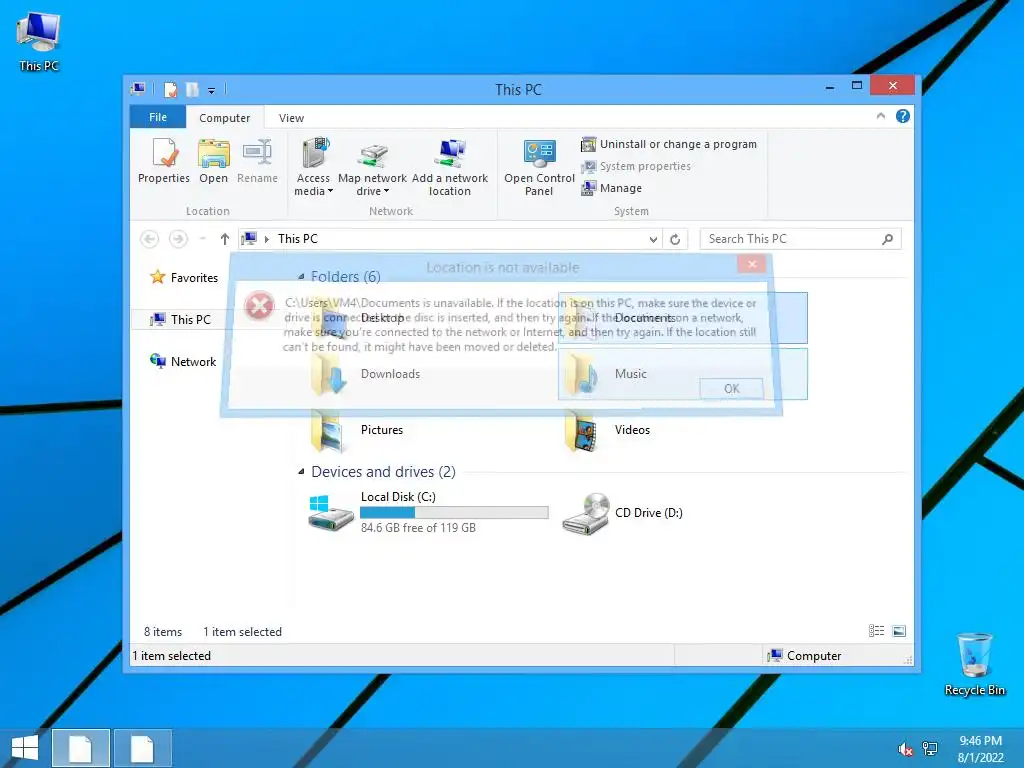Image resolution: width=1024 pixels, height=768 pixels.
Task: Expand the address bar history dropdown
Action: (x=653, y=240)
